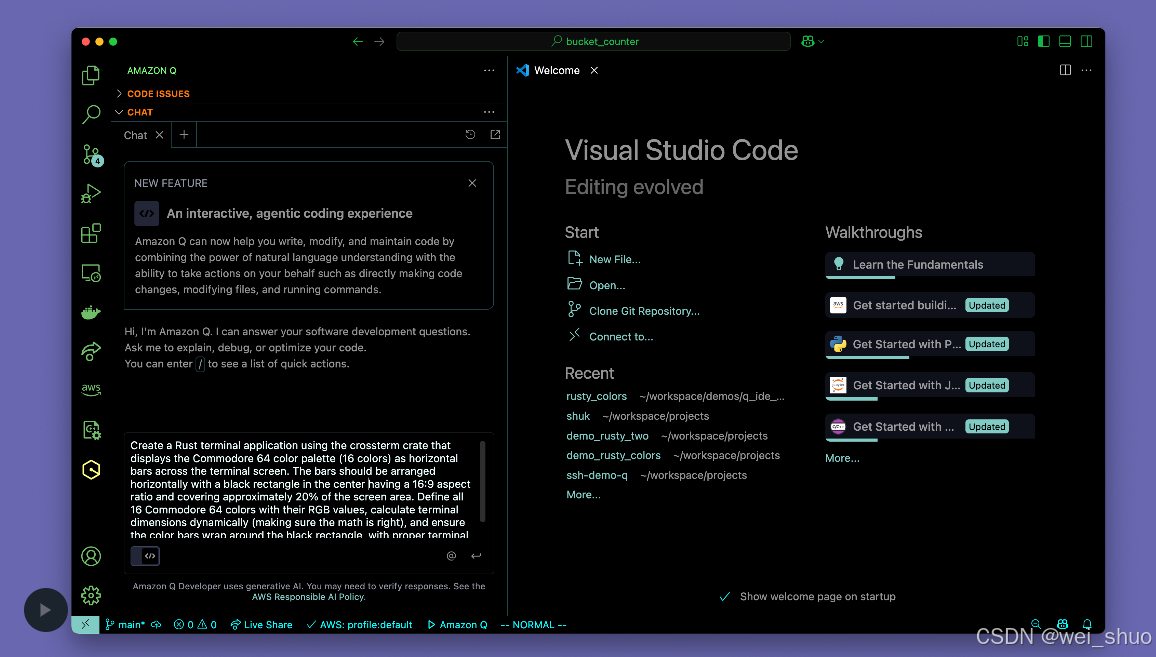
Task: Open the Copilot menu beside the search bar
Action: pyautogui.click(x=812, y=41)
